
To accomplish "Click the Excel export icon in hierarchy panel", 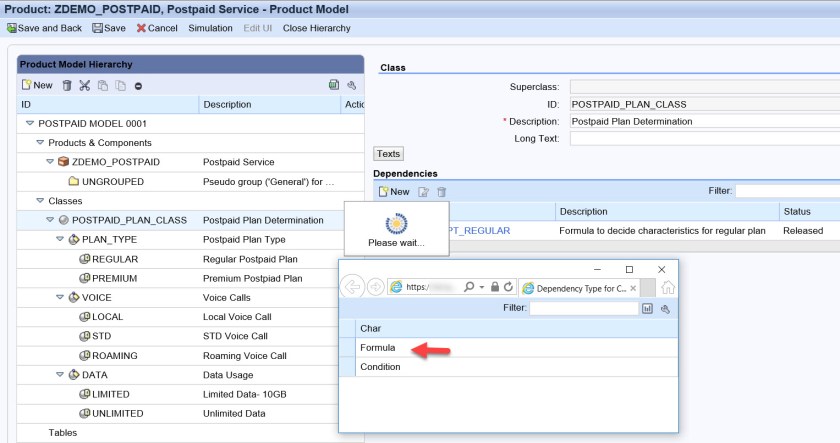I will [x=334, y=86].
